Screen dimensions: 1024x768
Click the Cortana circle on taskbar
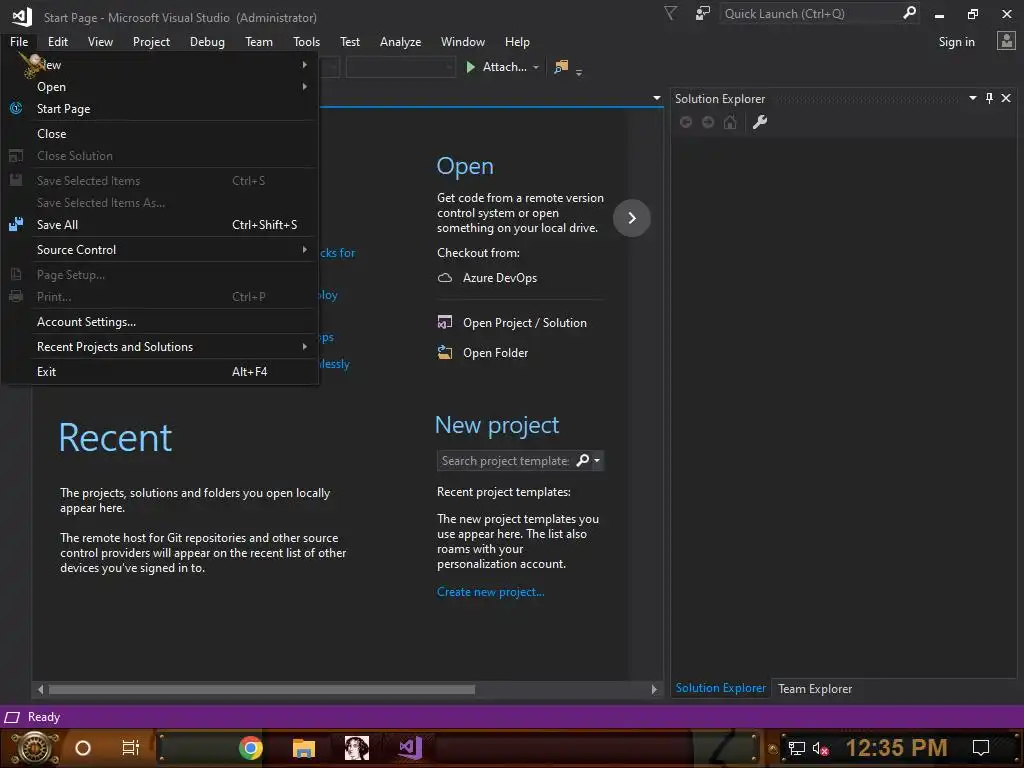click(x=83, y=748)
